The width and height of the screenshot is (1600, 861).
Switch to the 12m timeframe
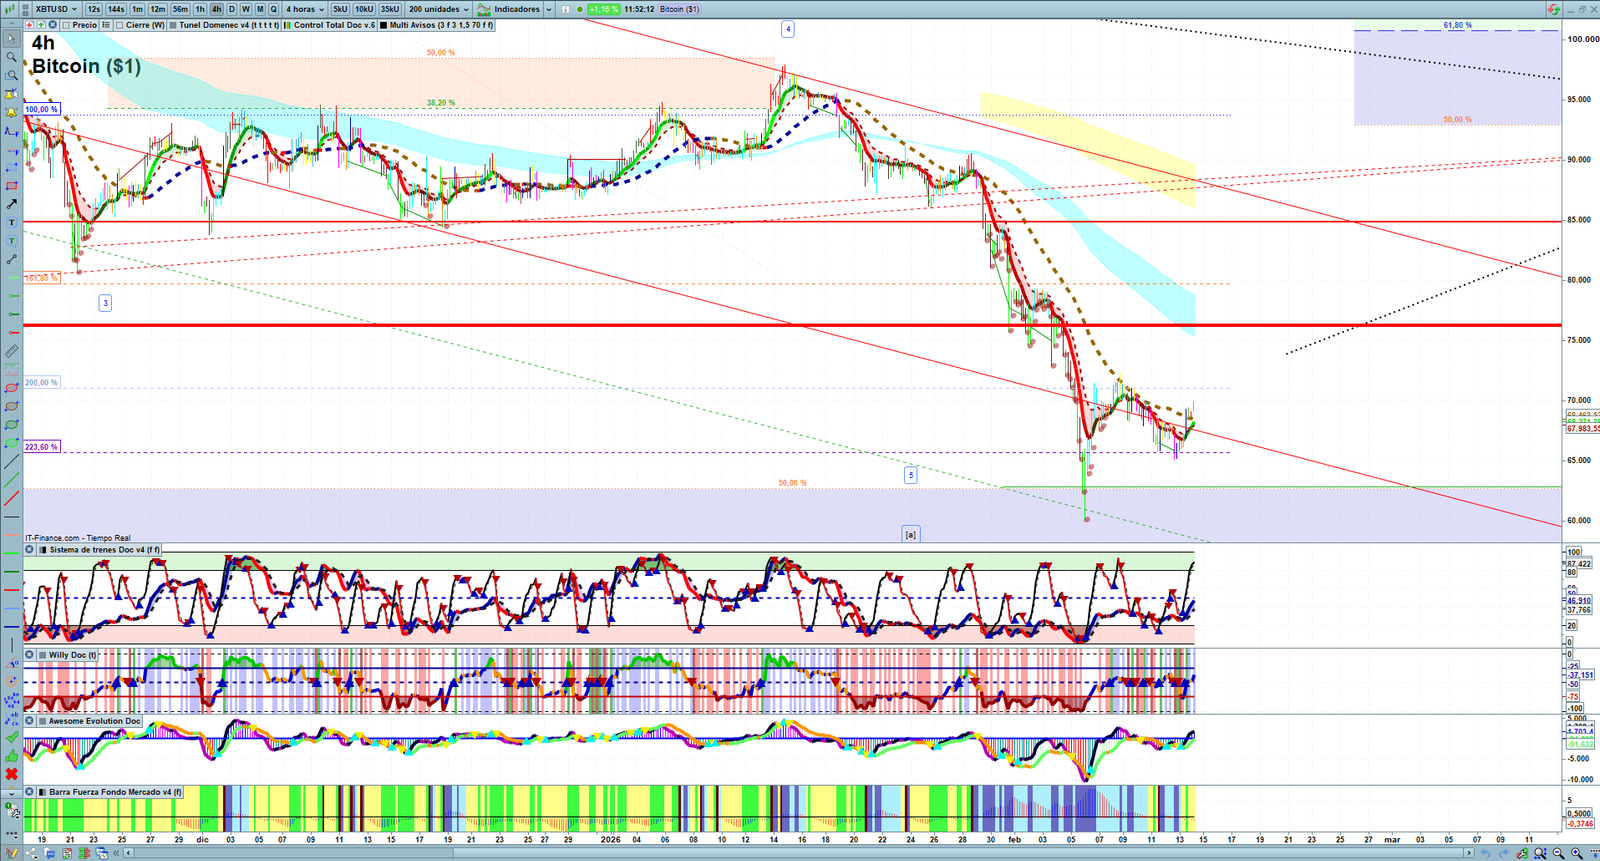point(157,9)
